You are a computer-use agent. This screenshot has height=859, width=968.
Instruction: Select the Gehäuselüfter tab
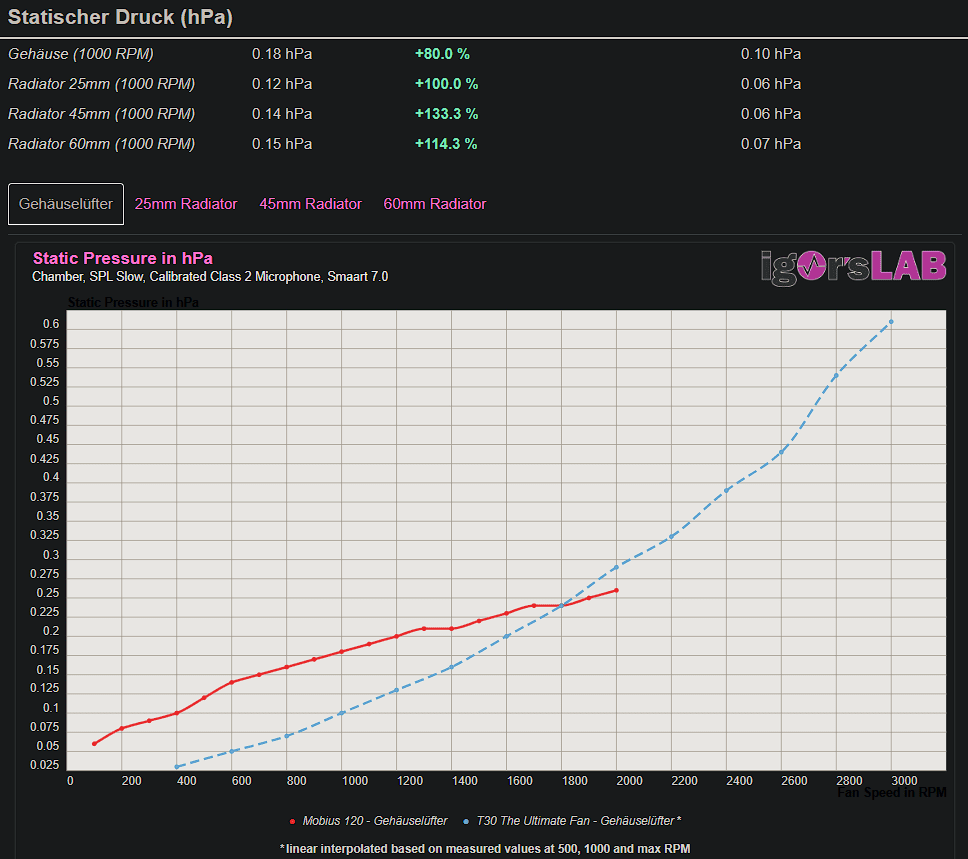(x=66, y=204)
